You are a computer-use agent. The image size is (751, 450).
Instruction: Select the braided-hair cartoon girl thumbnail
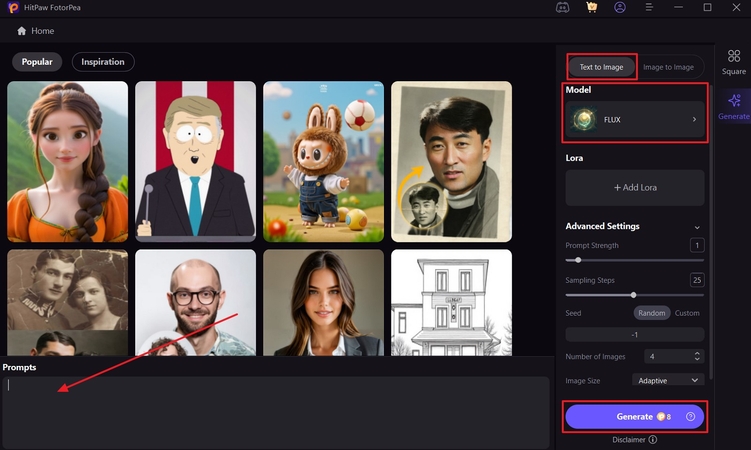point(68,161)
